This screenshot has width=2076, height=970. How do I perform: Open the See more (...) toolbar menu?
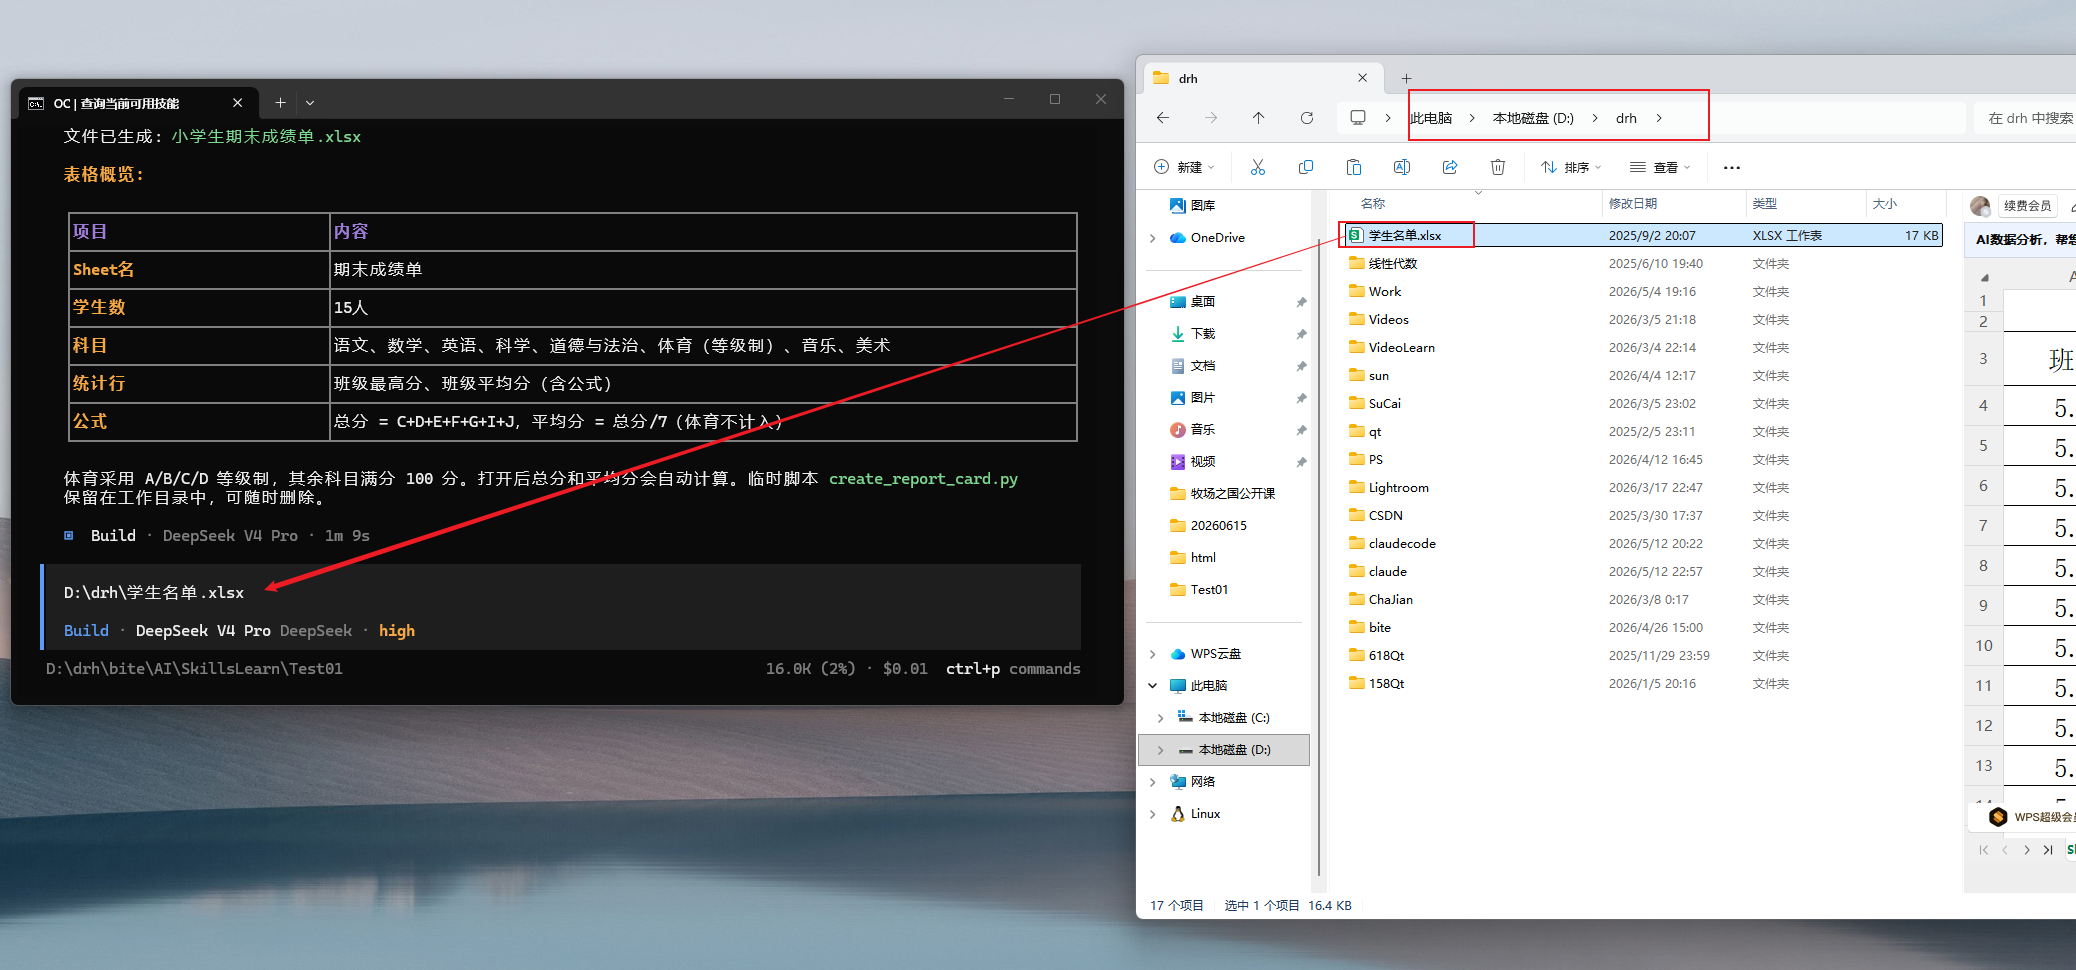1732,167
